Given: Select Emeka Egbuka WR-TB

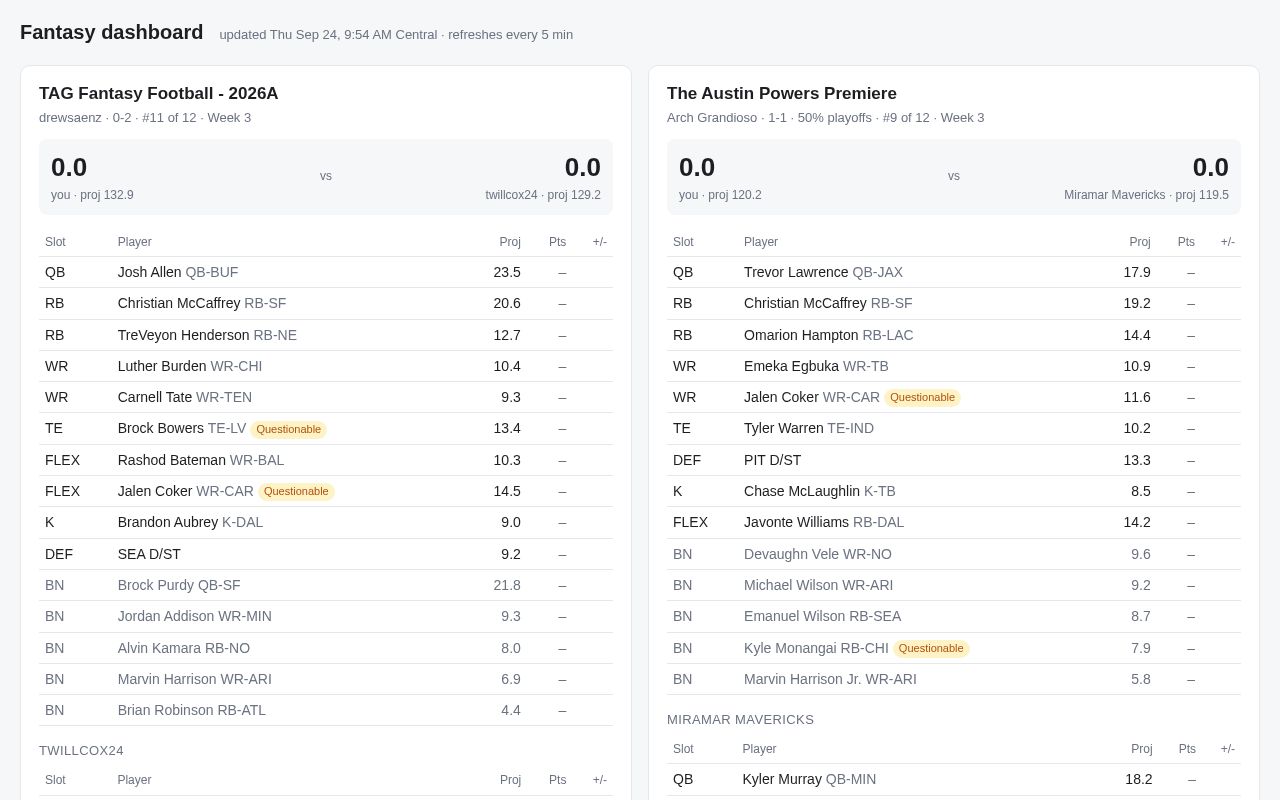Looking at the screenshot, I should 816,366.
